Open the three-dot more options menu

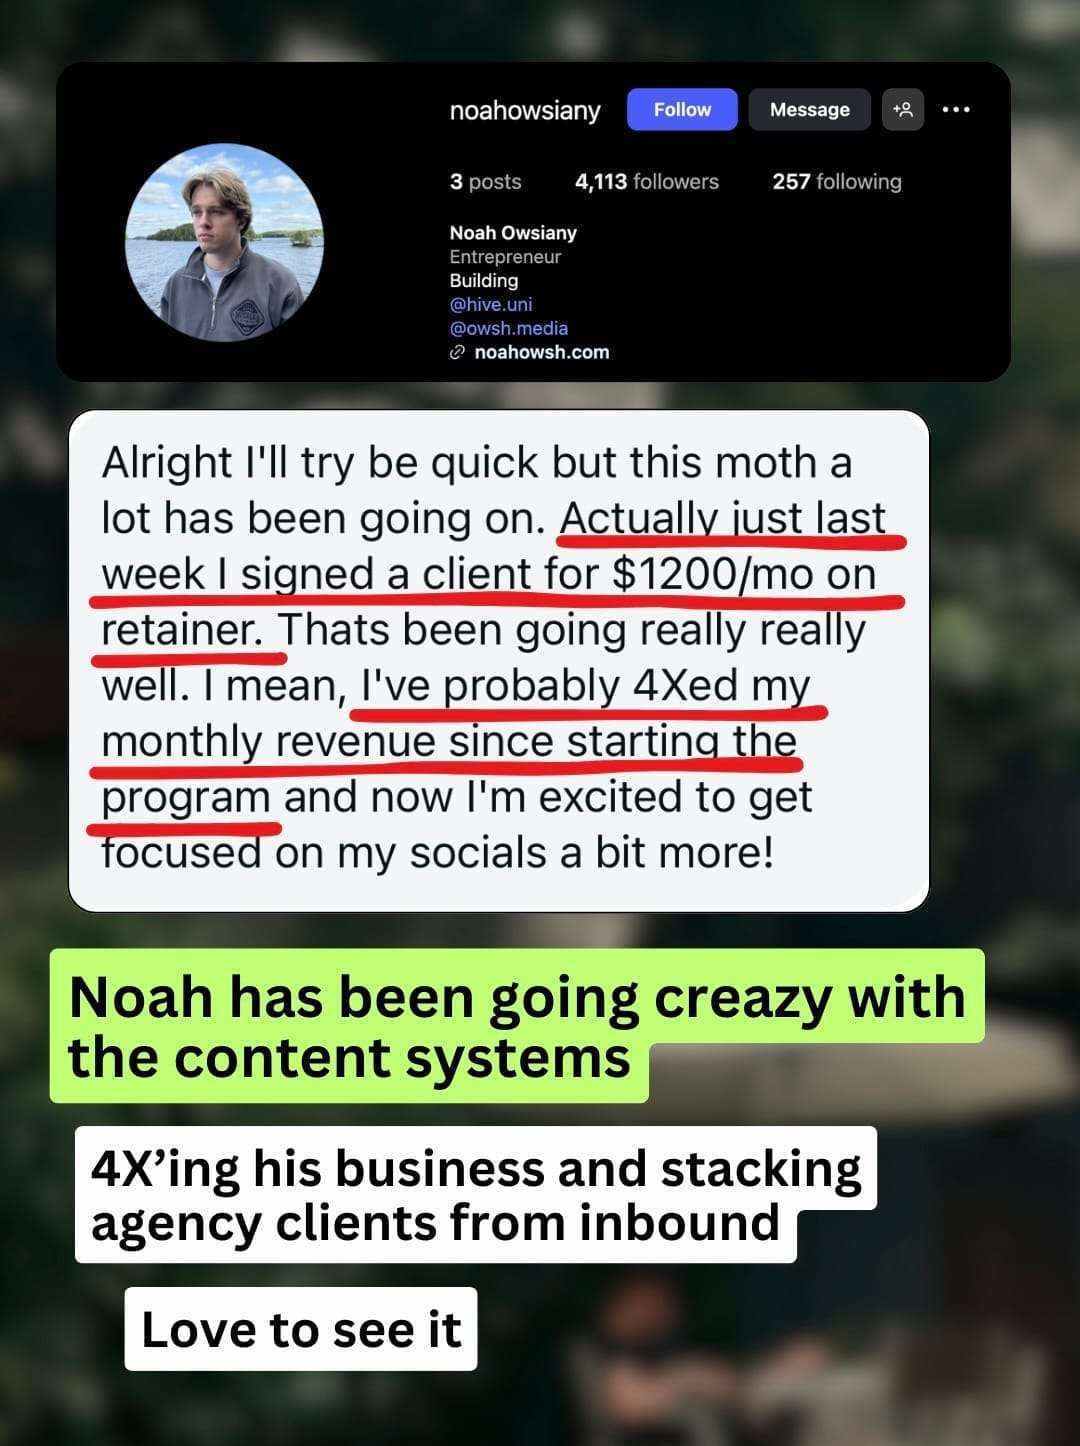(956, 109)
